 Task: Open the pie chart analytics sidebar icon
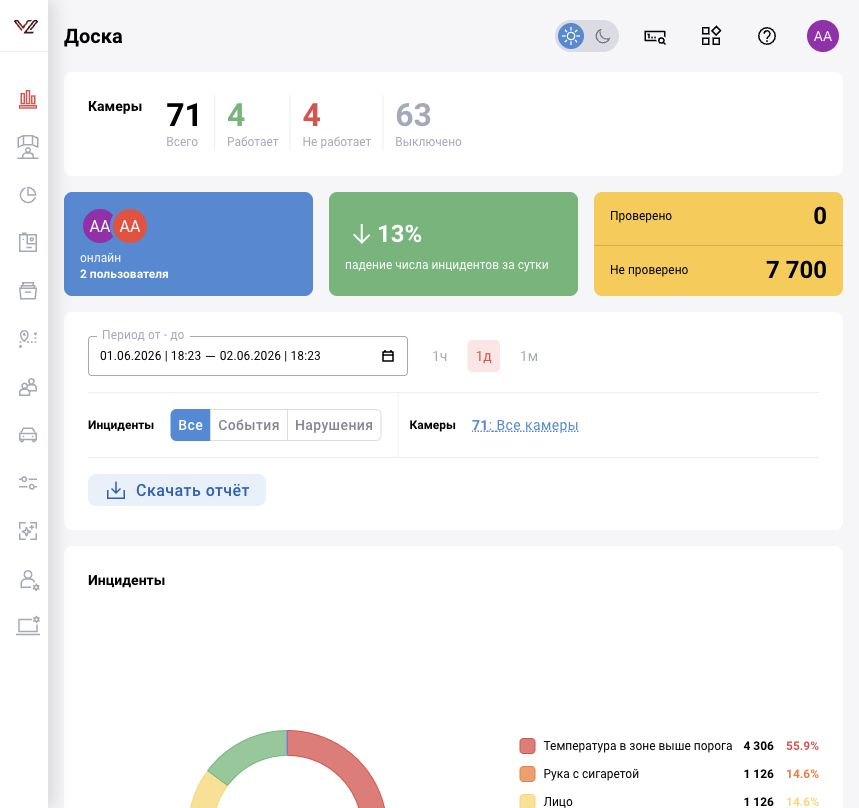pyautogui.click(x=28, y=195)
